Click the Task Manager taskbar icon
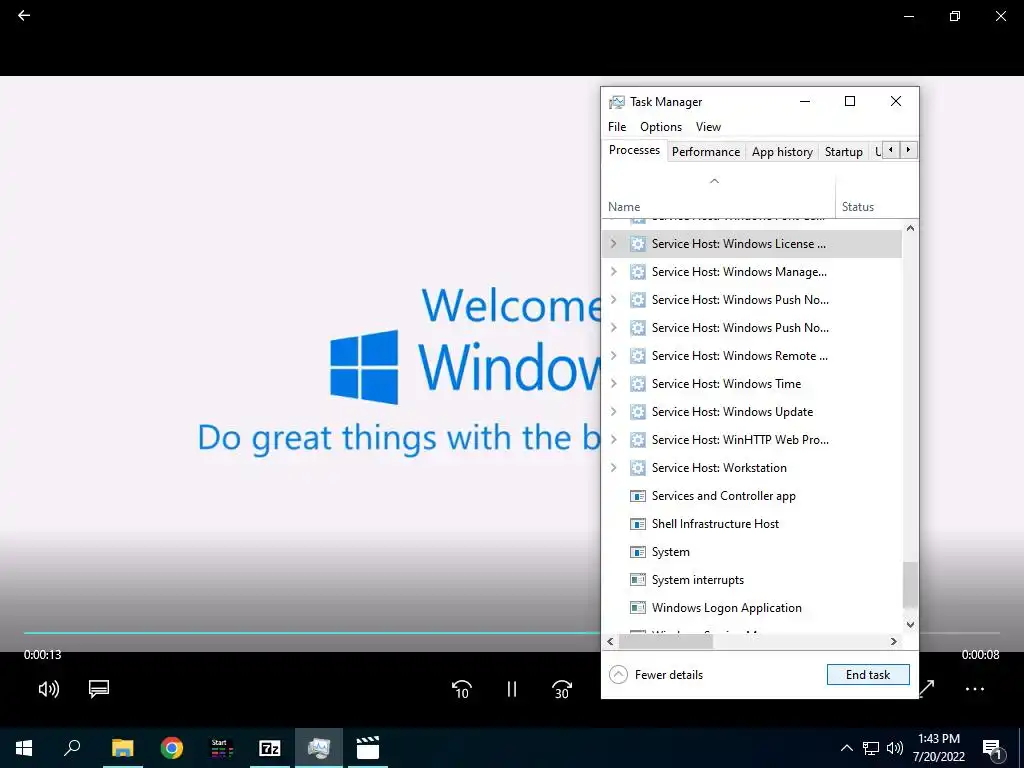Viewport: 1024px width, 768px height. tap(319, 748)
